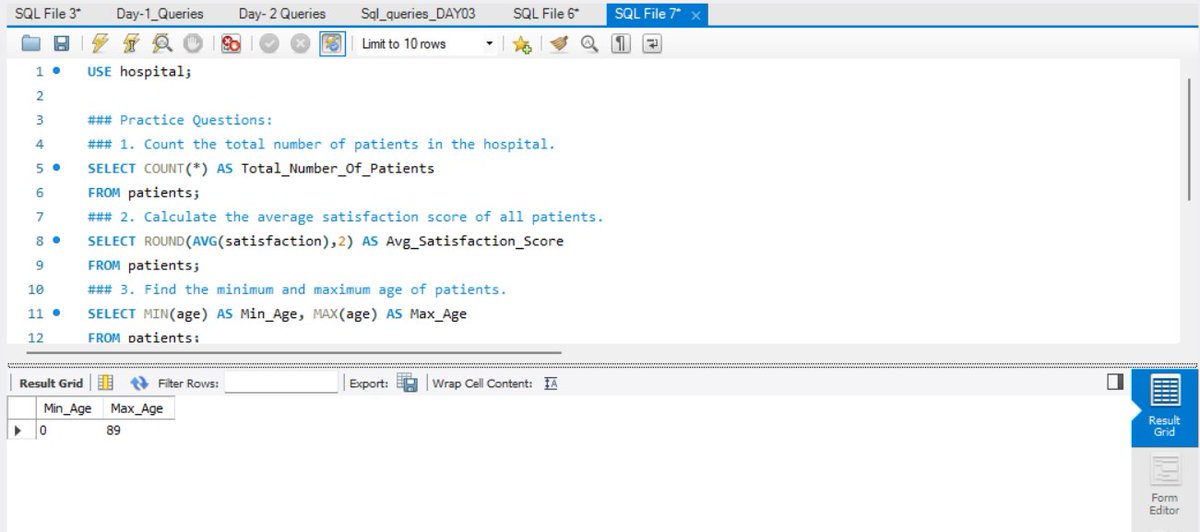
Task: Commit the transaction with the checkmark icon
Action: (x=268, y=44)
